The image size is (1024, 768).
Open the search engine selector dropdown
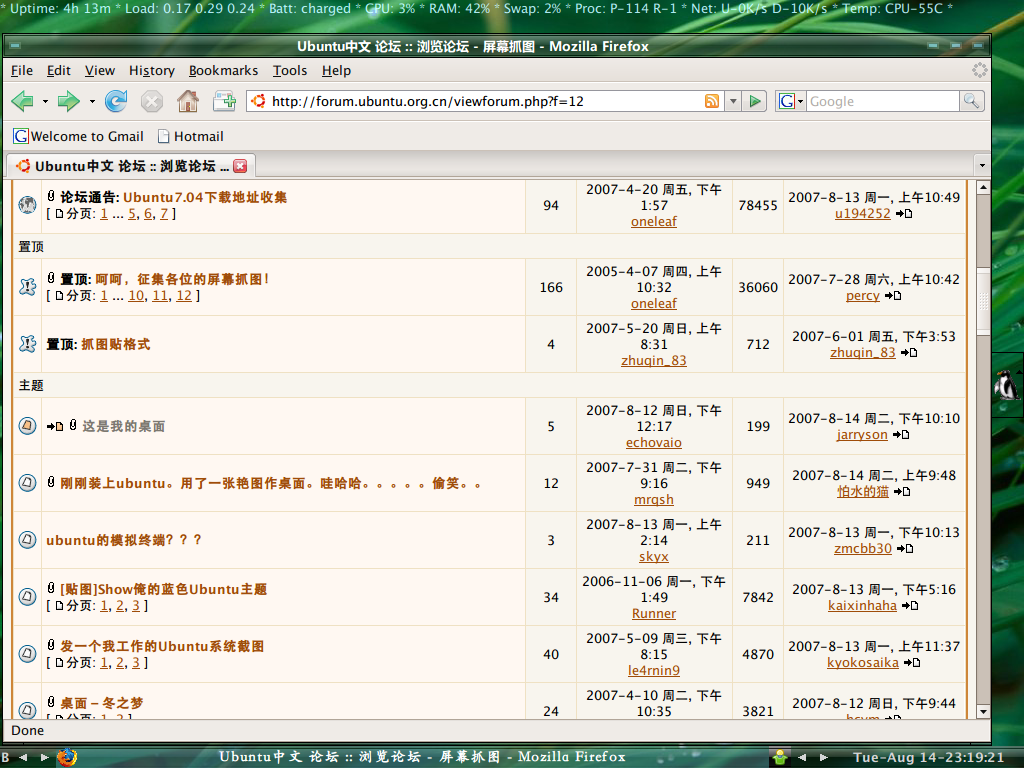790,101
